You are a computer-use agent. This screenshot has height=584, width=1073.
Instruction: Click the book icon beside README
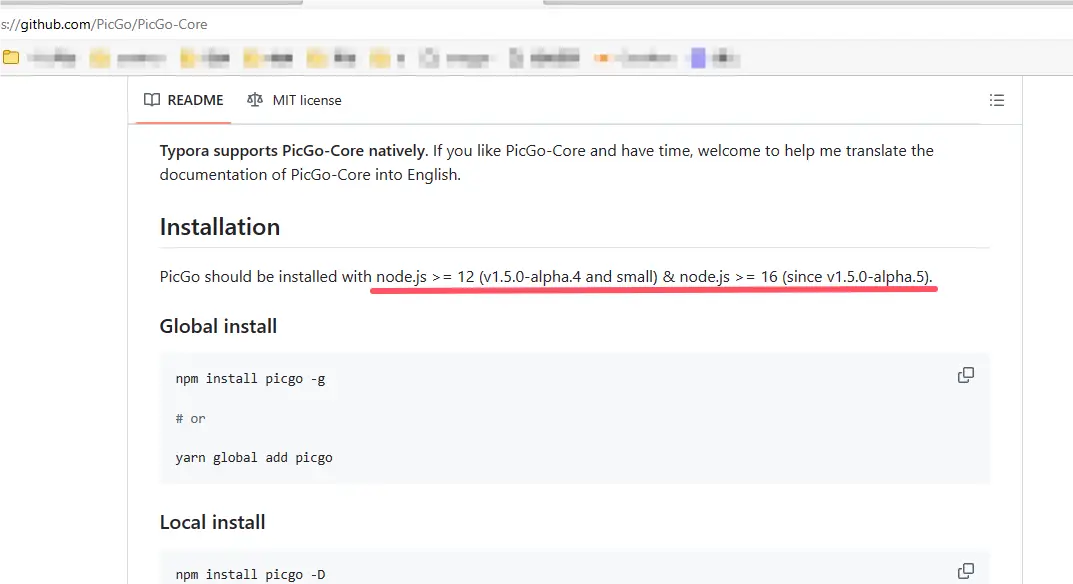pos(152,100)
